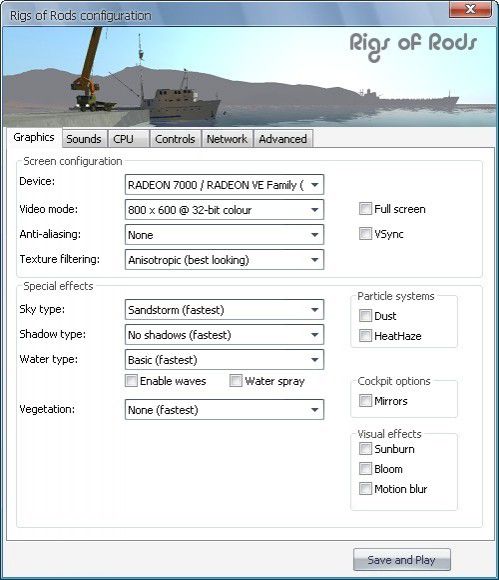This screenshot has width=499, height=580.
Task: Open the Video mode dropdown
Action: (x=224, y=210)
